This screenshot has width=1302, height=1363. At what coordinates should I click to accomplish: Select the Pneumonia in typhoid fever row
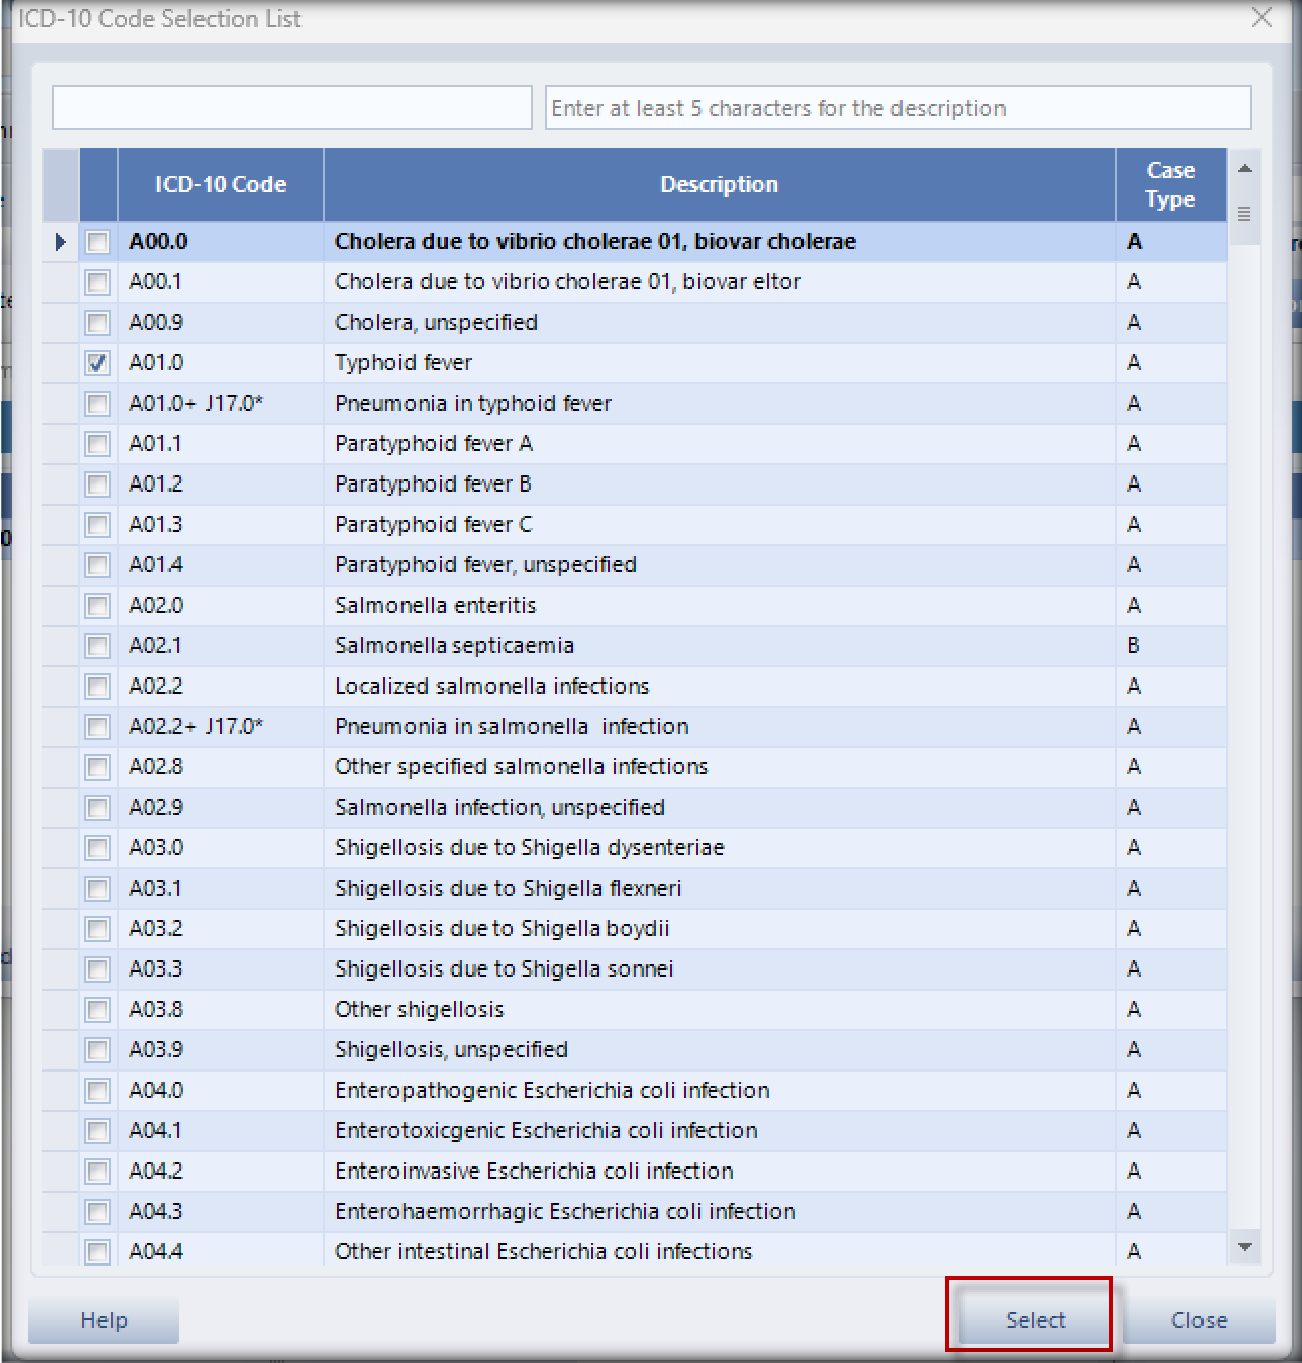tap(473, 404)
